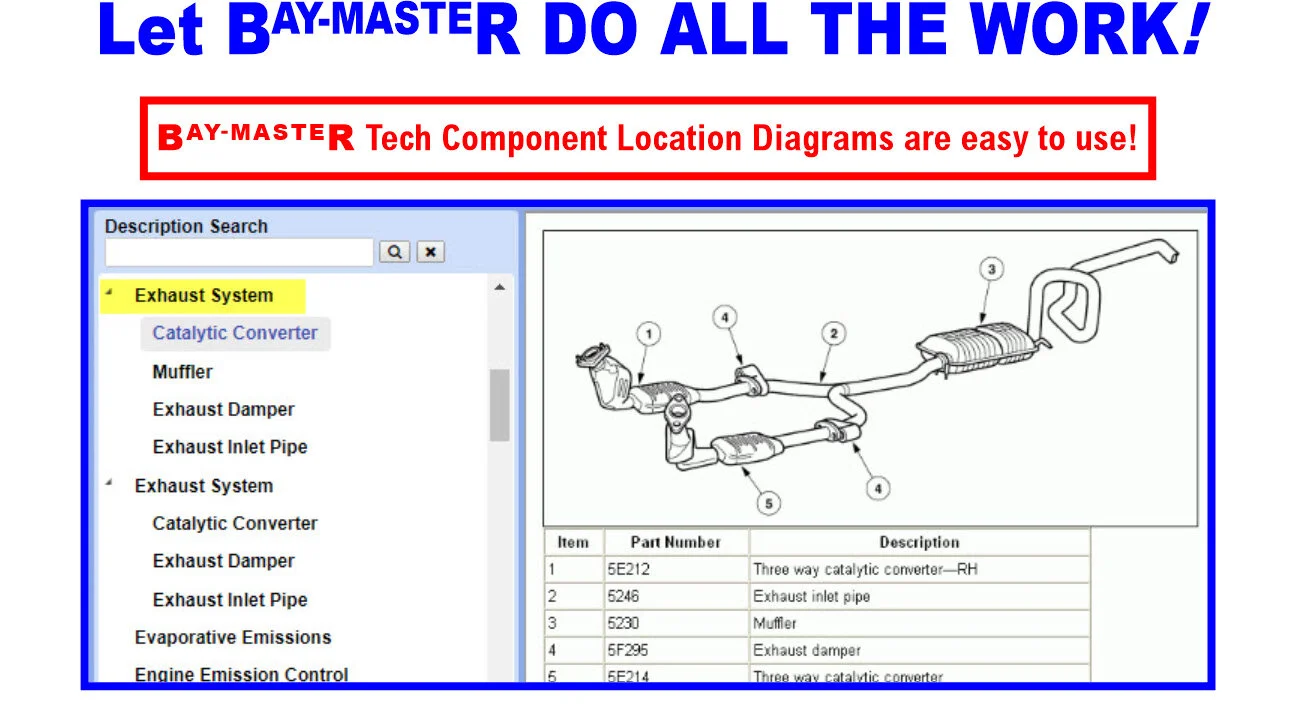Click the 'Exhaust damper' table description cell

[x=919, y=651]
